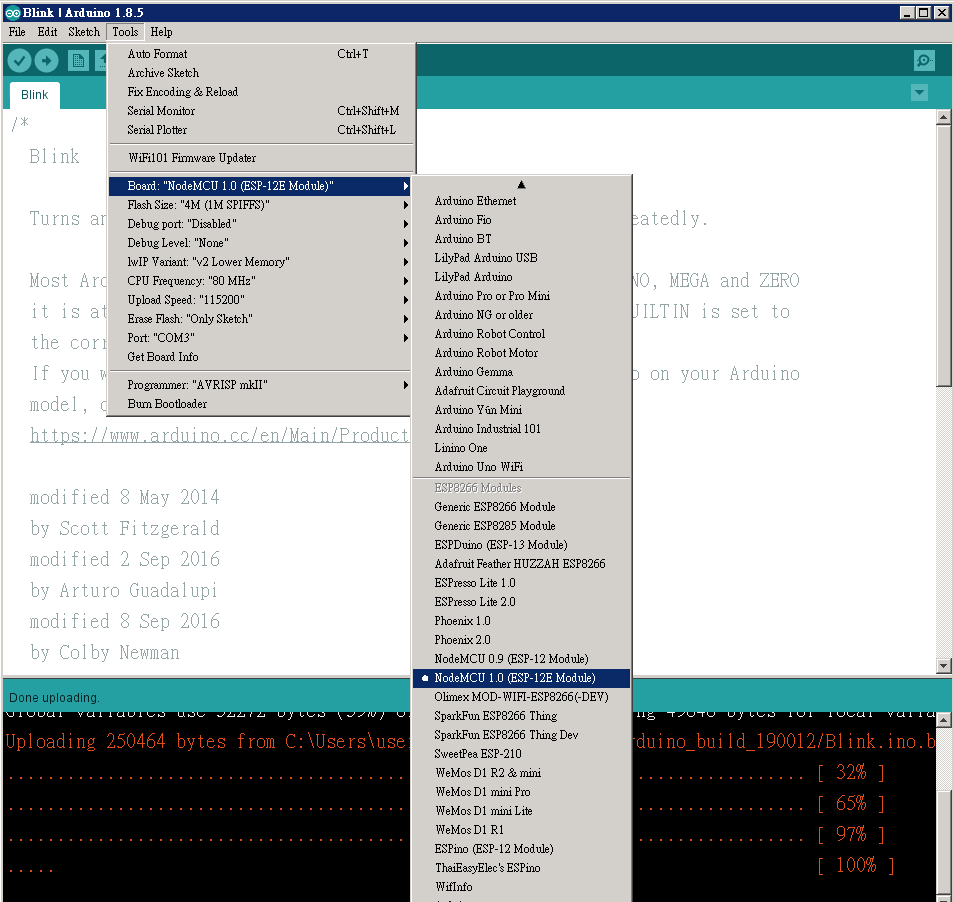Pick SparkFun ESP8266 Thing Dev board
Viewport: 954px width, 902px height.
click(x=521, y=735)
